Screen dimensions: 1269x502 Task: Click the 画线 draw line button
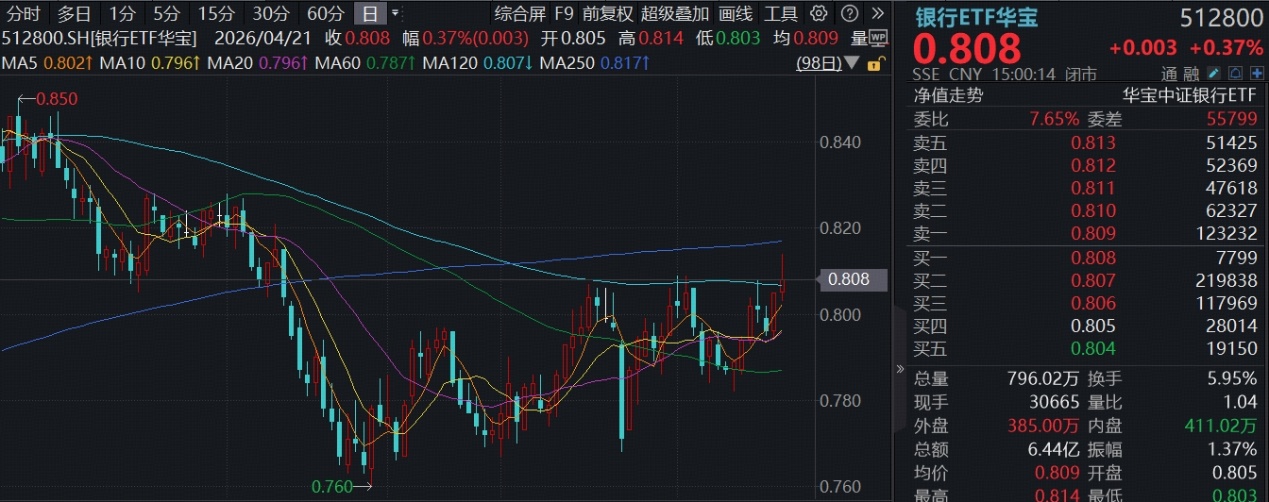pyautogui.click(x=735, y=14)
